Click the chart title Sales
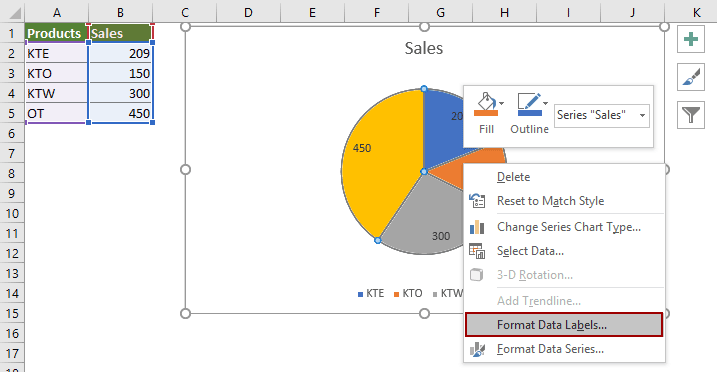 click(424, 48)
